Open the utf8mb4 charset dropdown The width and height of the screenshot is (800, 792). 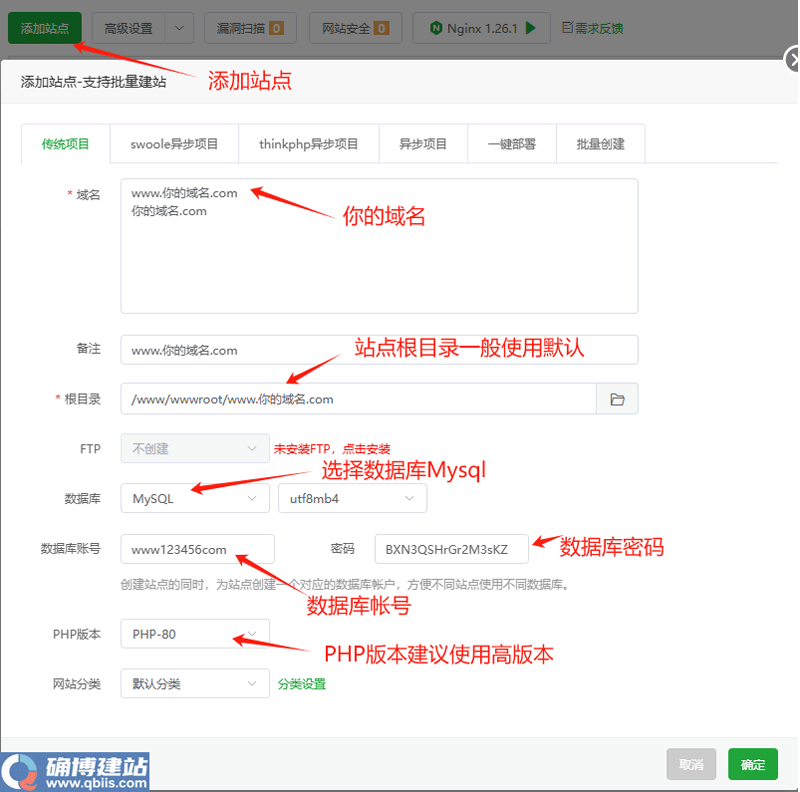point(352,498)
